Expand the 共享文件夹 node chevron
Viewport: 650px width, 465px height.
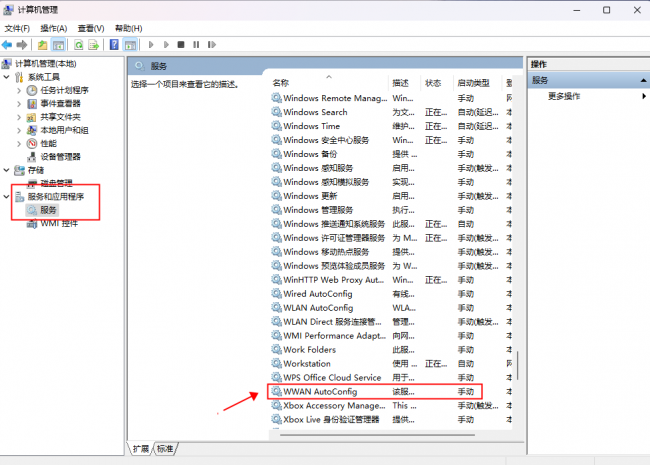point(19,117)
